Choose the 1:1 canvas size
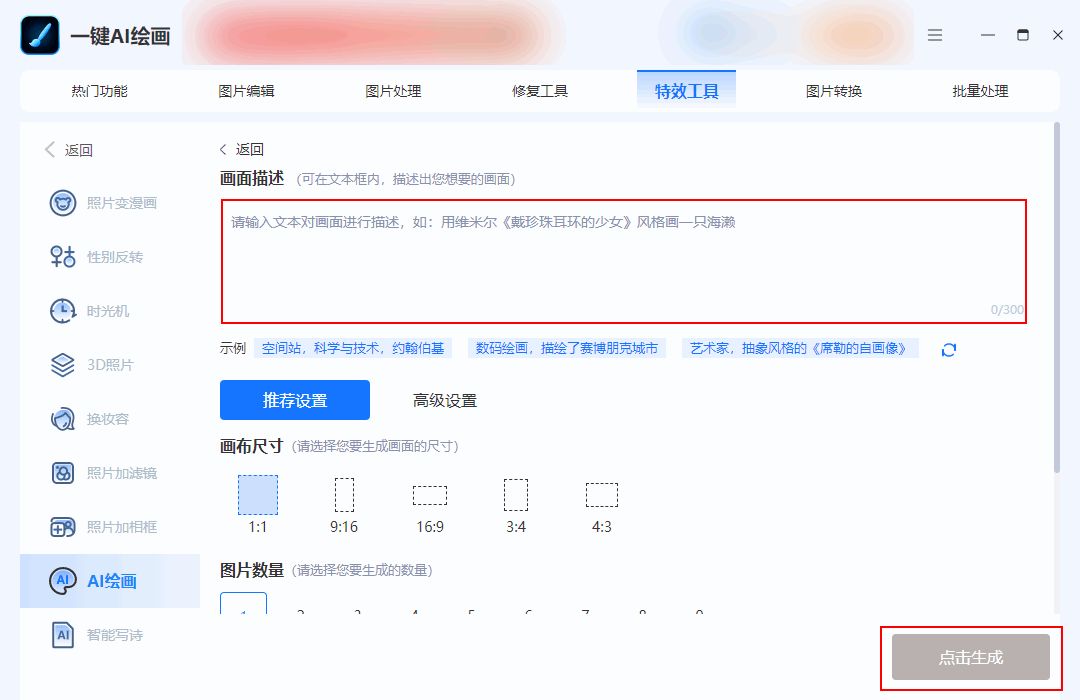 point(258,504)
